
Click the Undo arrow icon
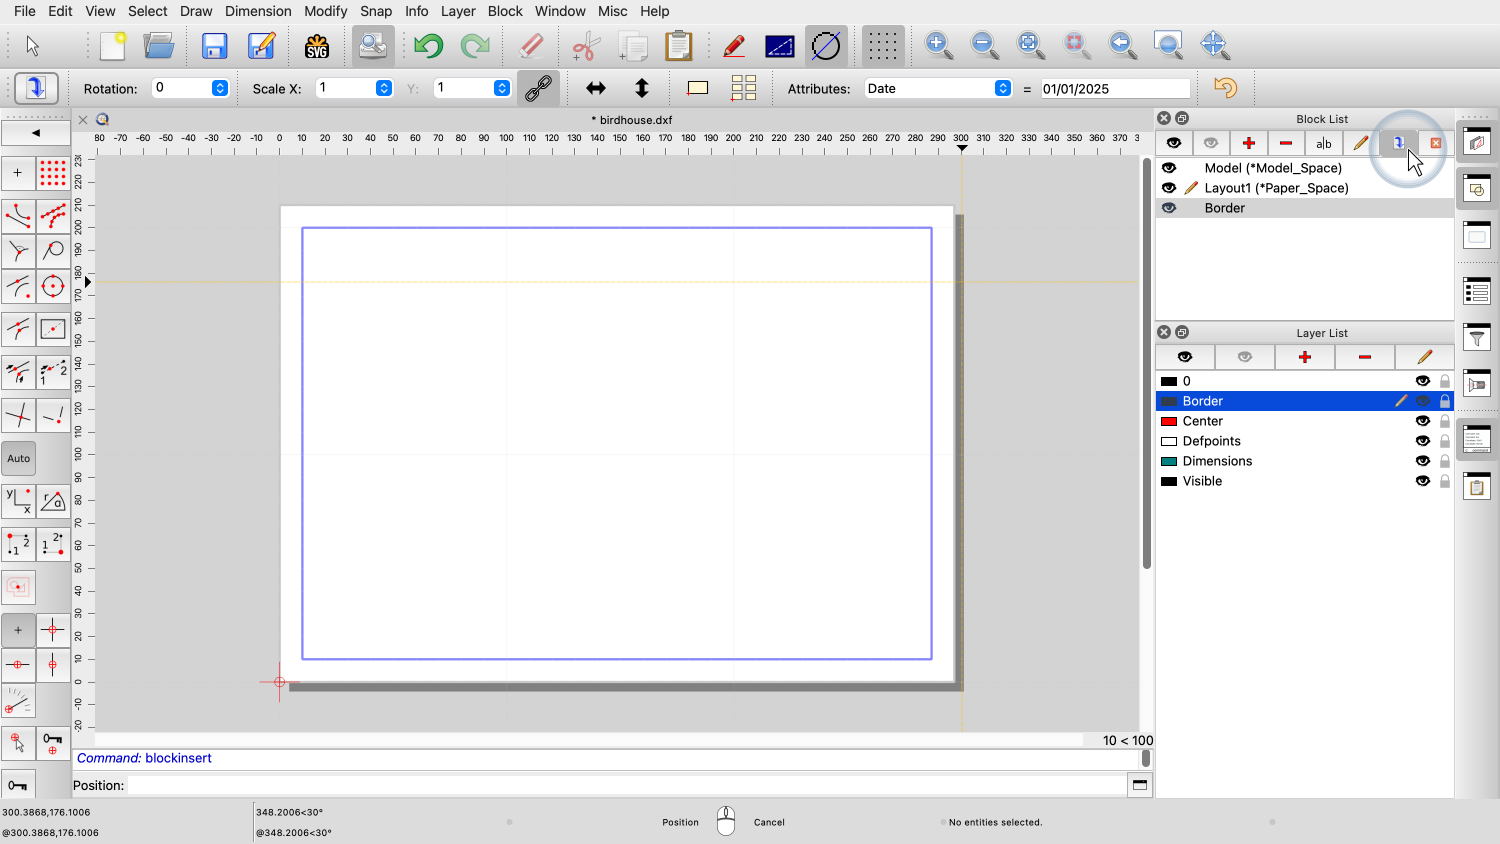429,46
